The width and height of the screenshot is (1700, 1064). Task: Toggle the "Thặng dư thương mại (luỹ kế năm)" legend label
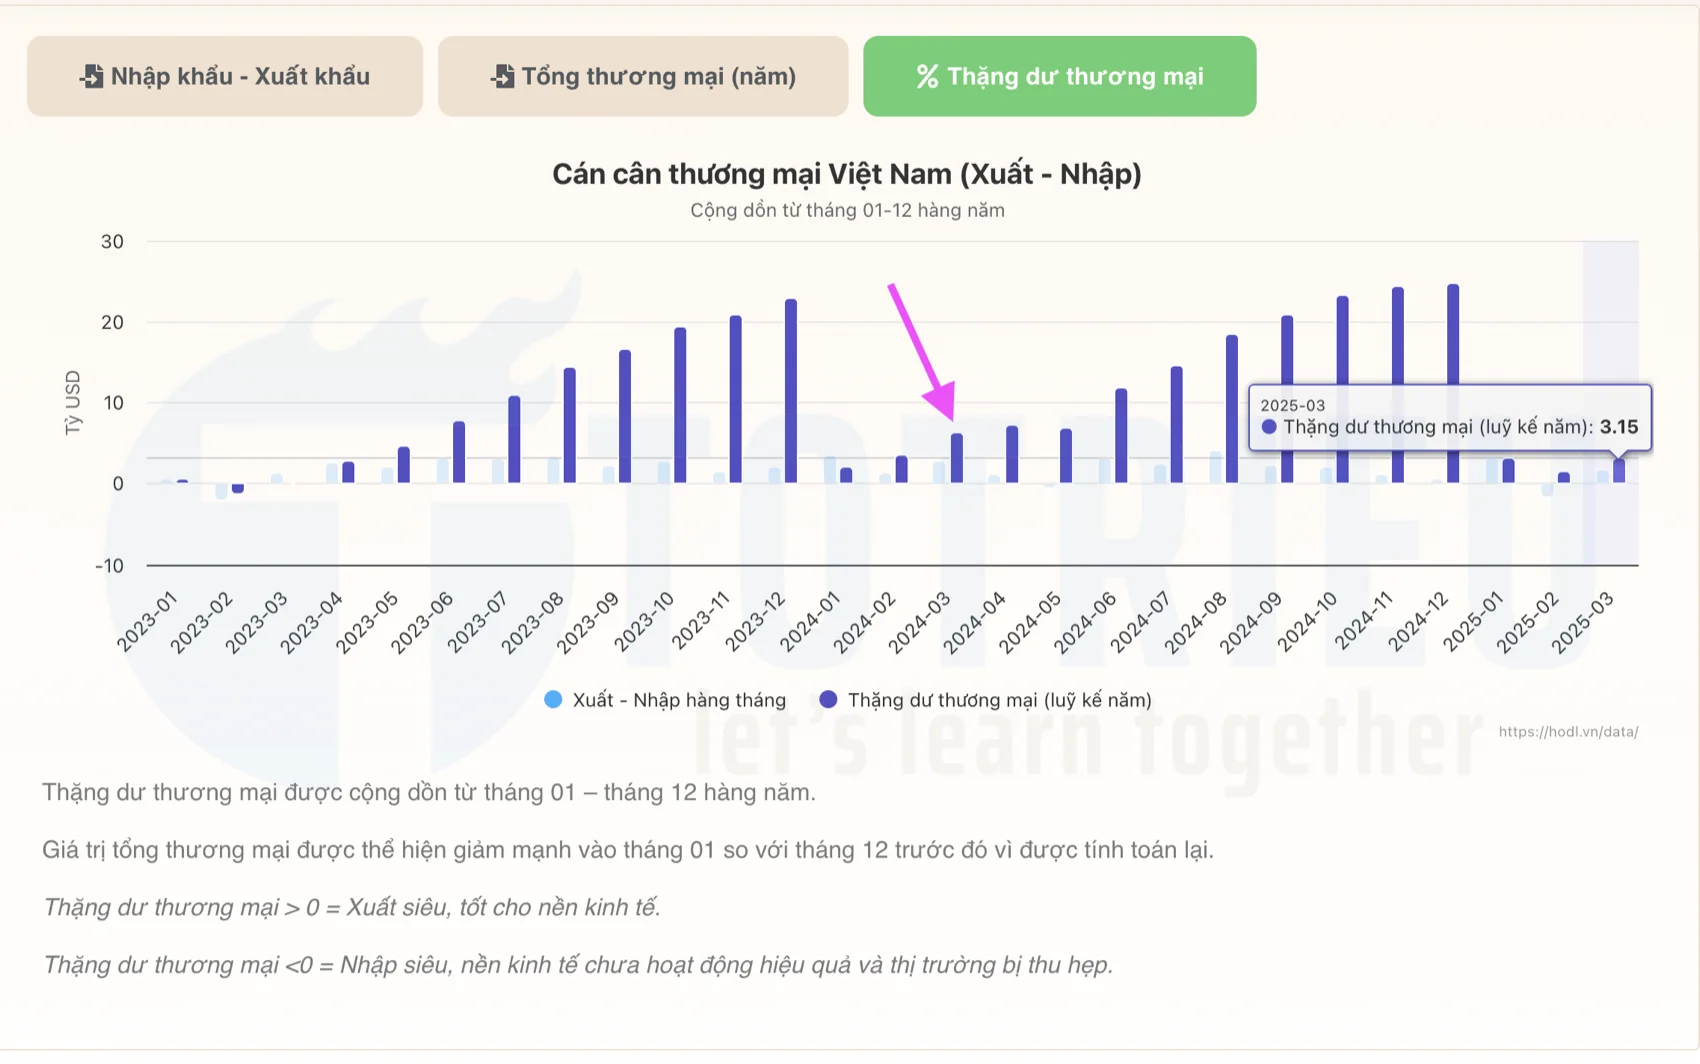[999, 700]
